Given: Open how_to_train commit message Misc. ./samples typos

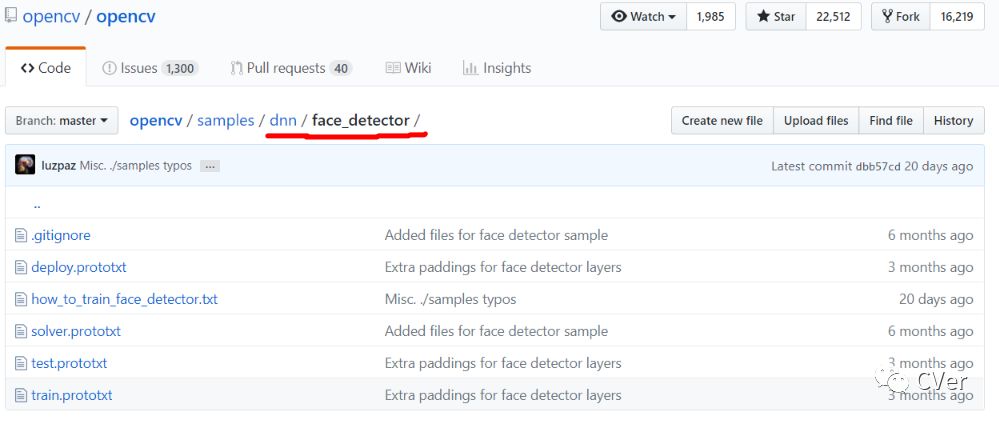Looking at the screenshot, I should pyautogui.click(x=450, y=299).
